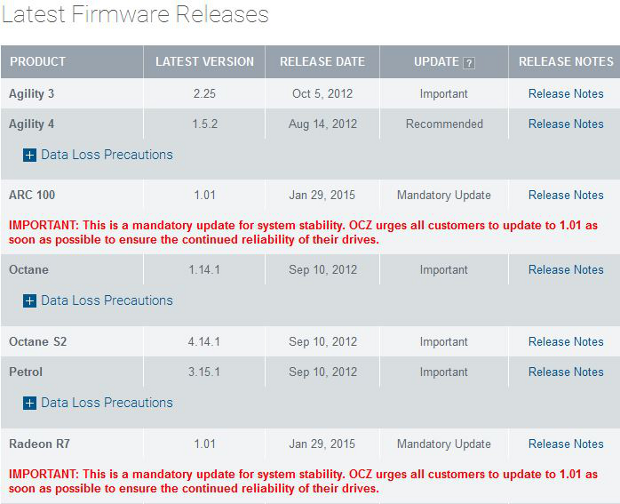Viewport: 620px width, 504px height.
Task: Expand the plus icon under Agility 4
Action: (x=29, y=155)
